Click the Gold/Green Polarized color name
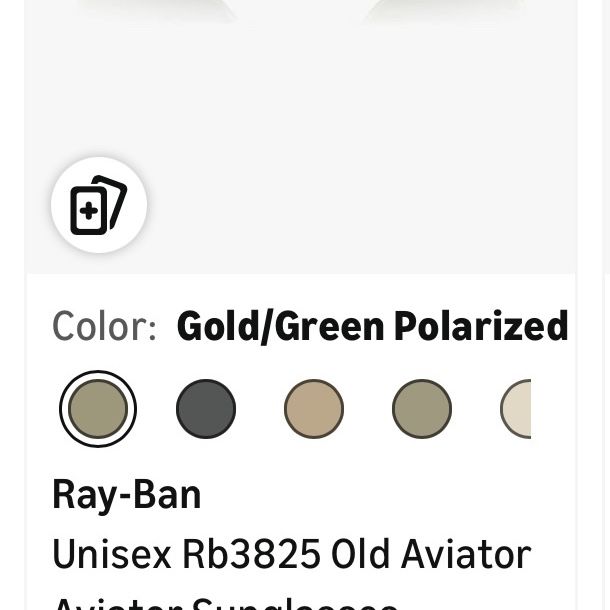The width and height of the screenshot is (610, 610). [372, 326]
